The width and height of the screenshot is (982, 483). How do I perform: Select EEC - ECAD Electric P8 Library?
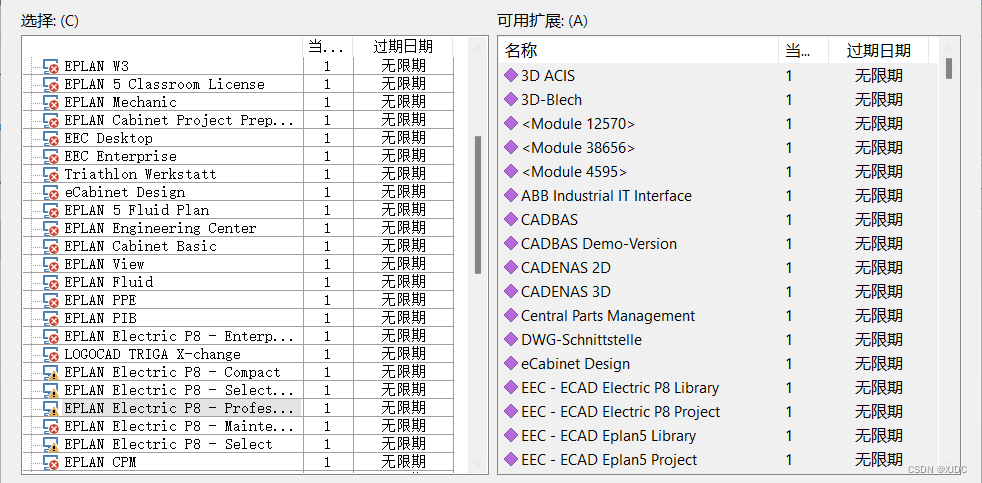click(620, 388)
